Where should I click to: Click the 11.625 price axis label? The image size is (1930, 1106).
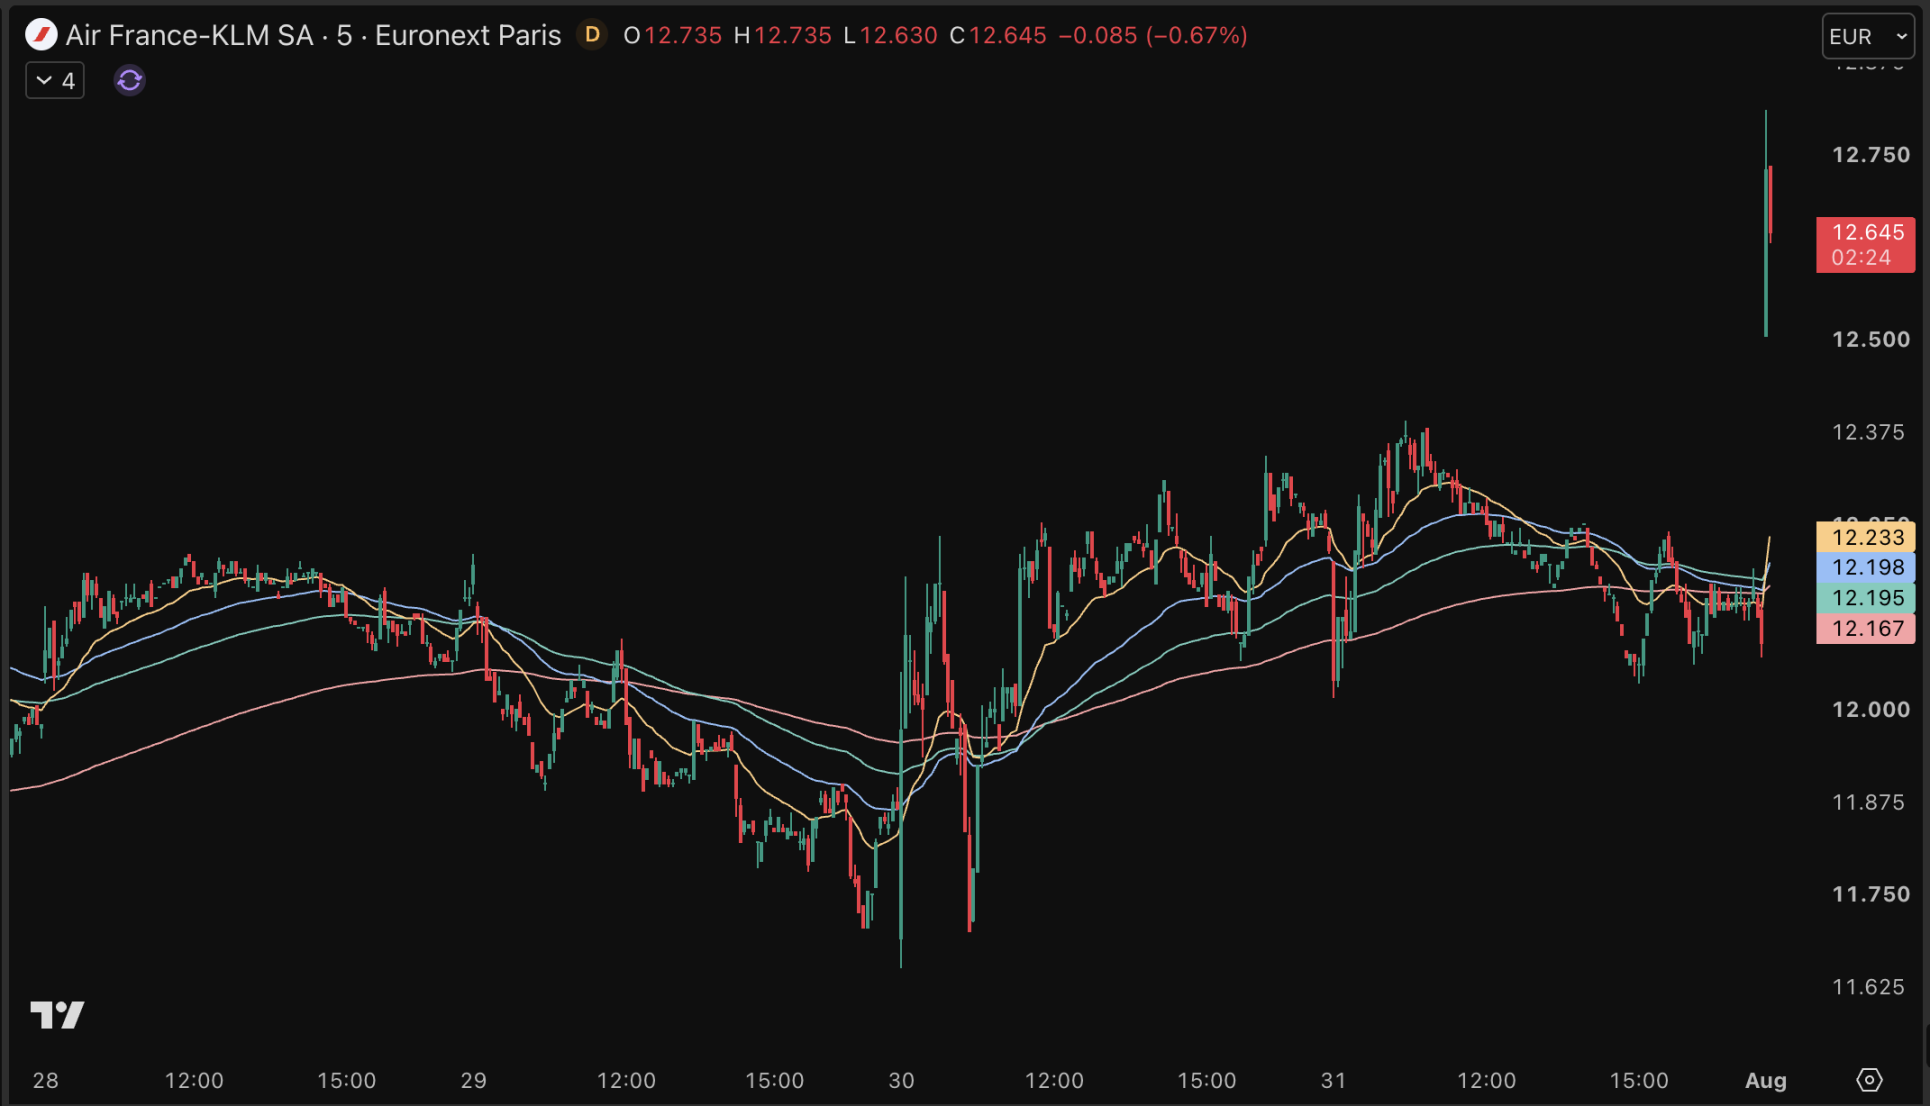[1868, 987]
